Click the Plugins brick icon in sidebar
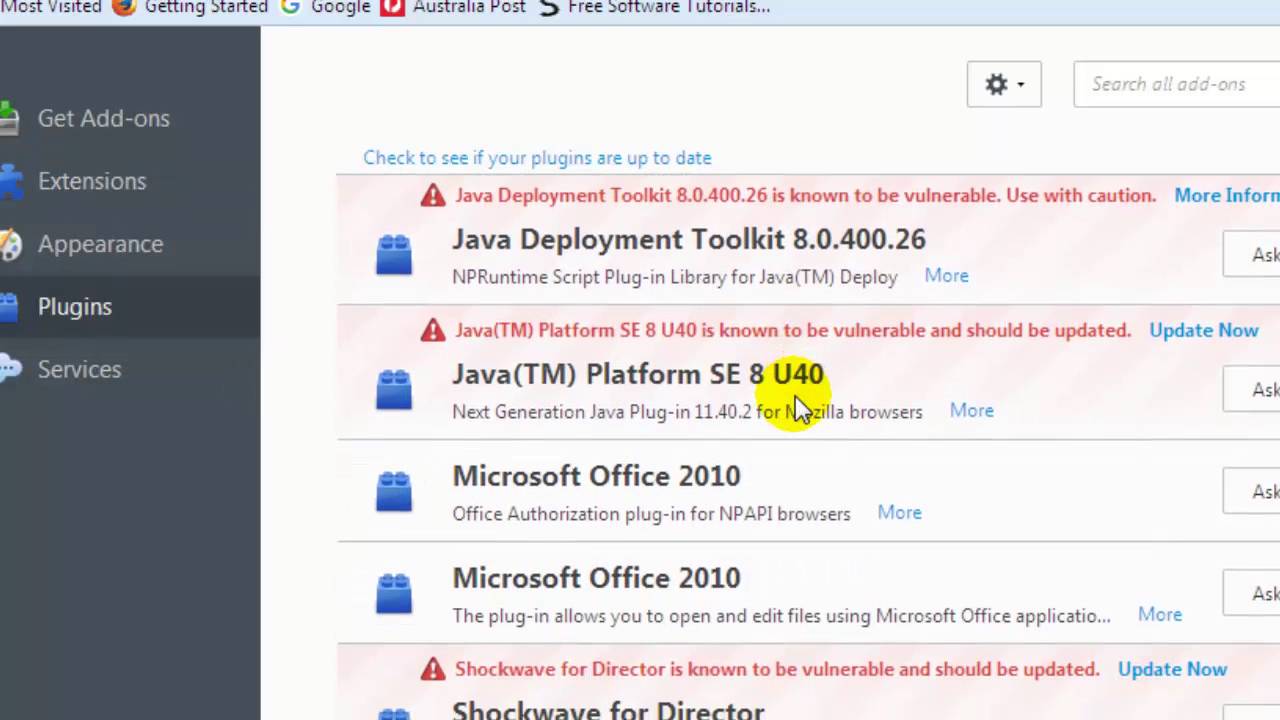Screen dimensions: 1280x720 pyautogui.click(x=8, y=307)
